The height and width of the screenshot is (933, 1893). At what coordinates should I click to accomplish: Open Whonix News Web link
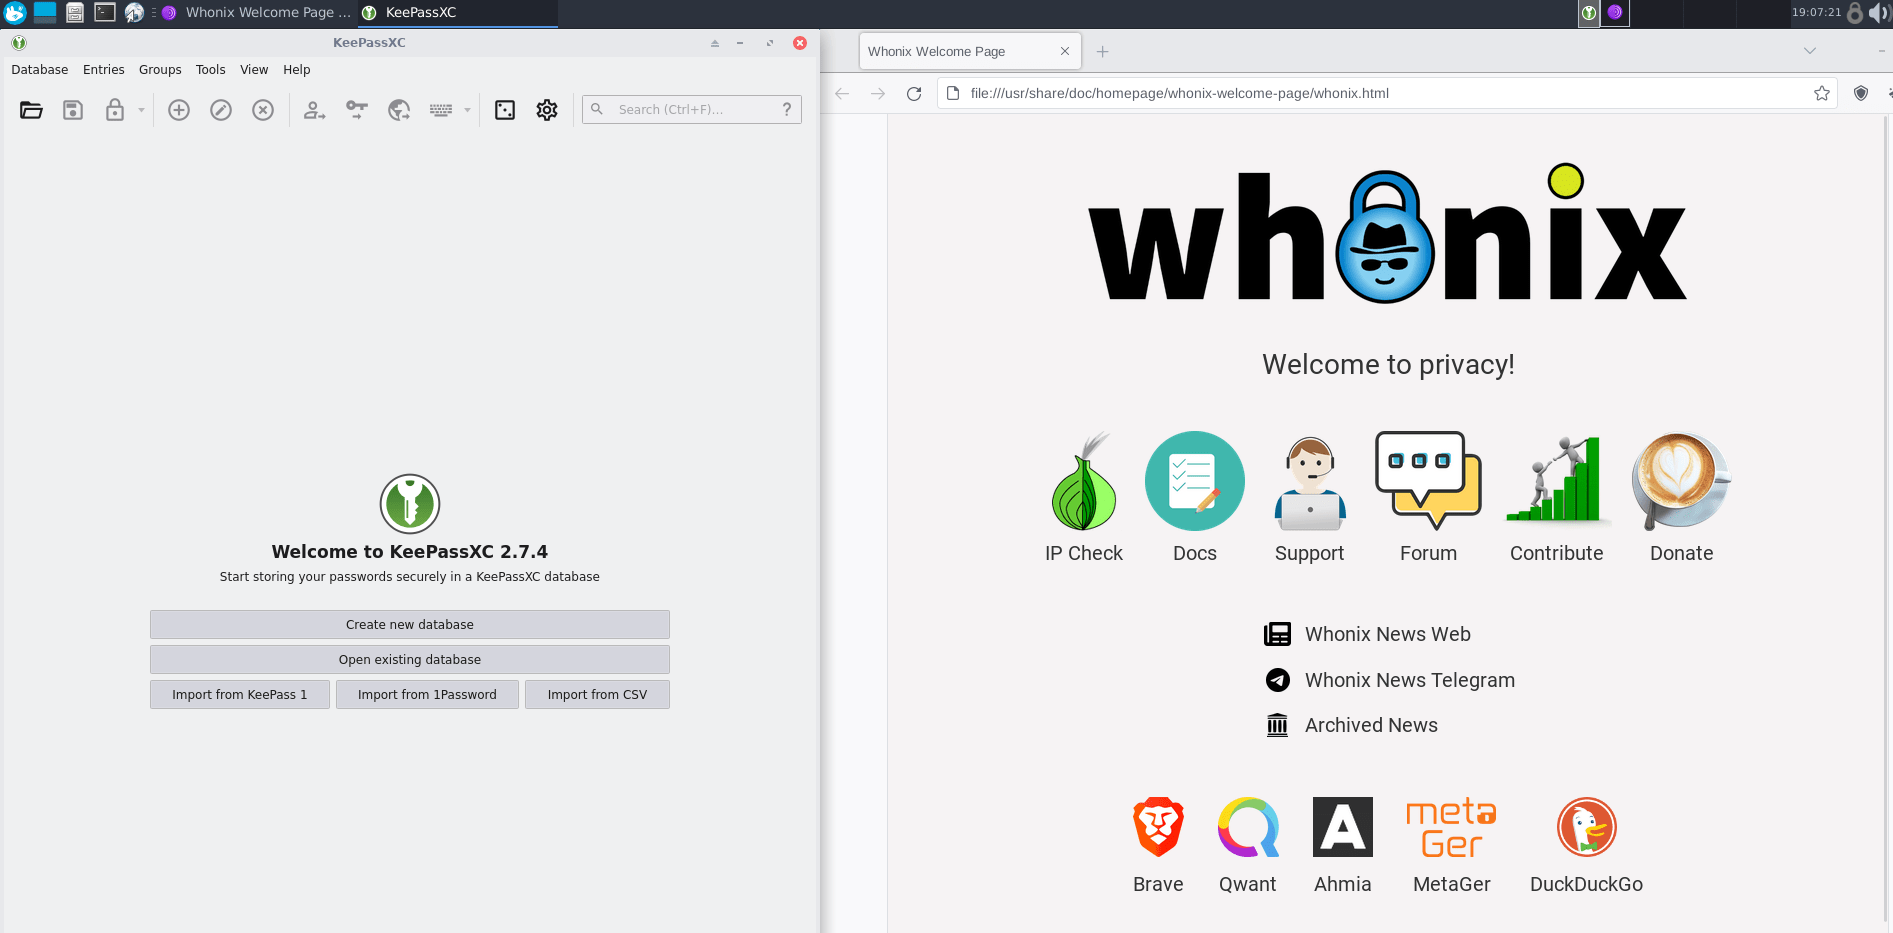[x=1368, y=634]
